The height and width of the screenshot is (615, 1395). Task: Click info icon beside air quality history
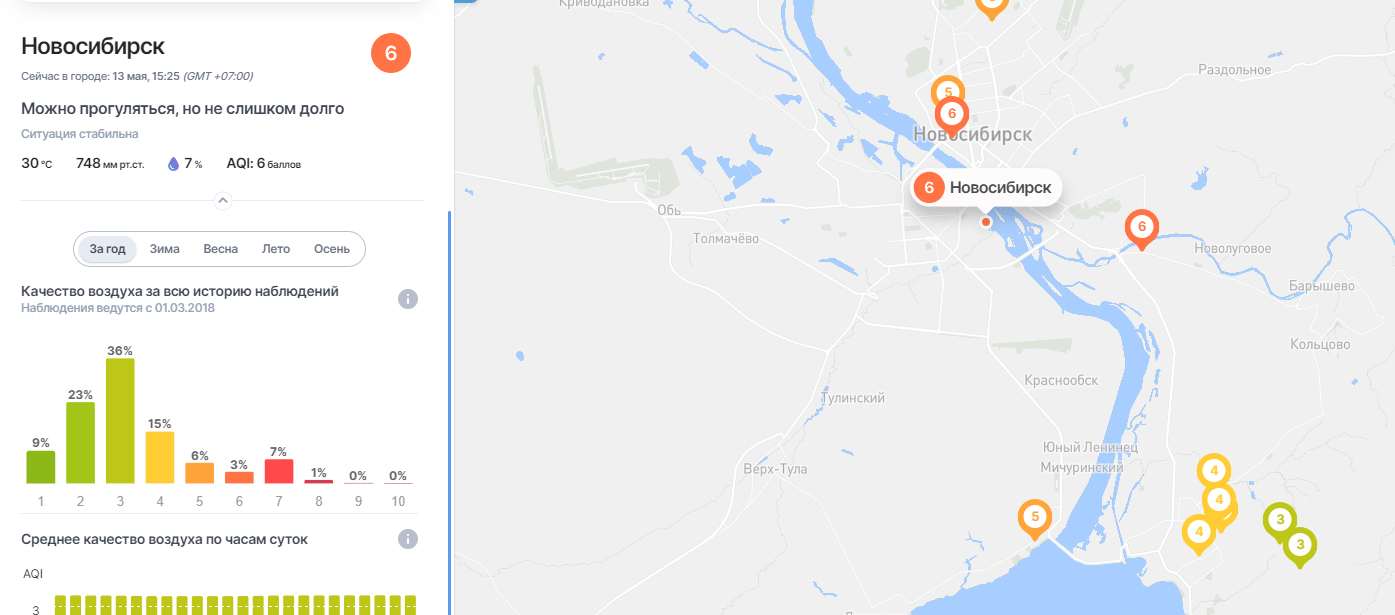click(x=407, y=299)
